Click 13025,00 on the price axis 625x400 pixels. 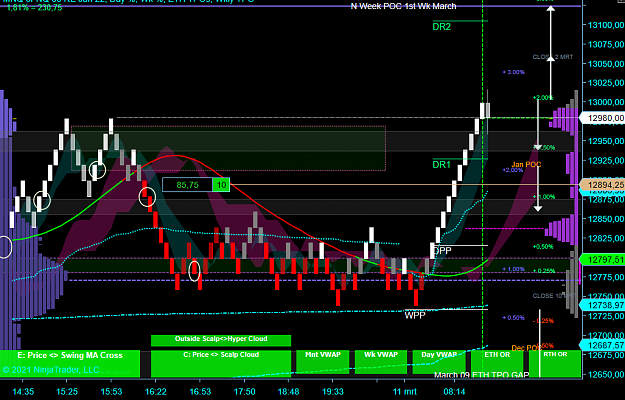tap(606, 83)
